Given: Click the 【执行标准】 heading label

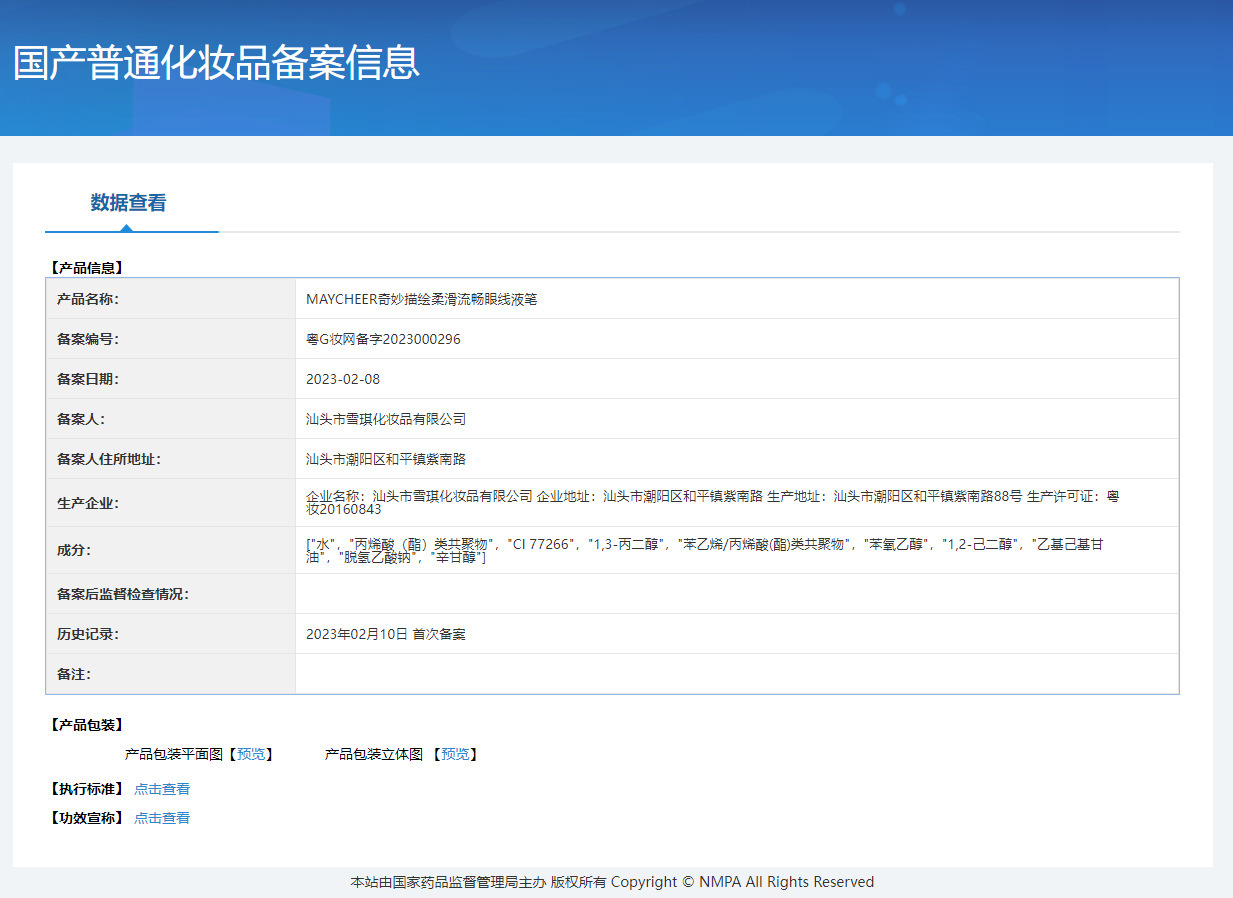Looking at the screenshot, I should tap(85, 789).
